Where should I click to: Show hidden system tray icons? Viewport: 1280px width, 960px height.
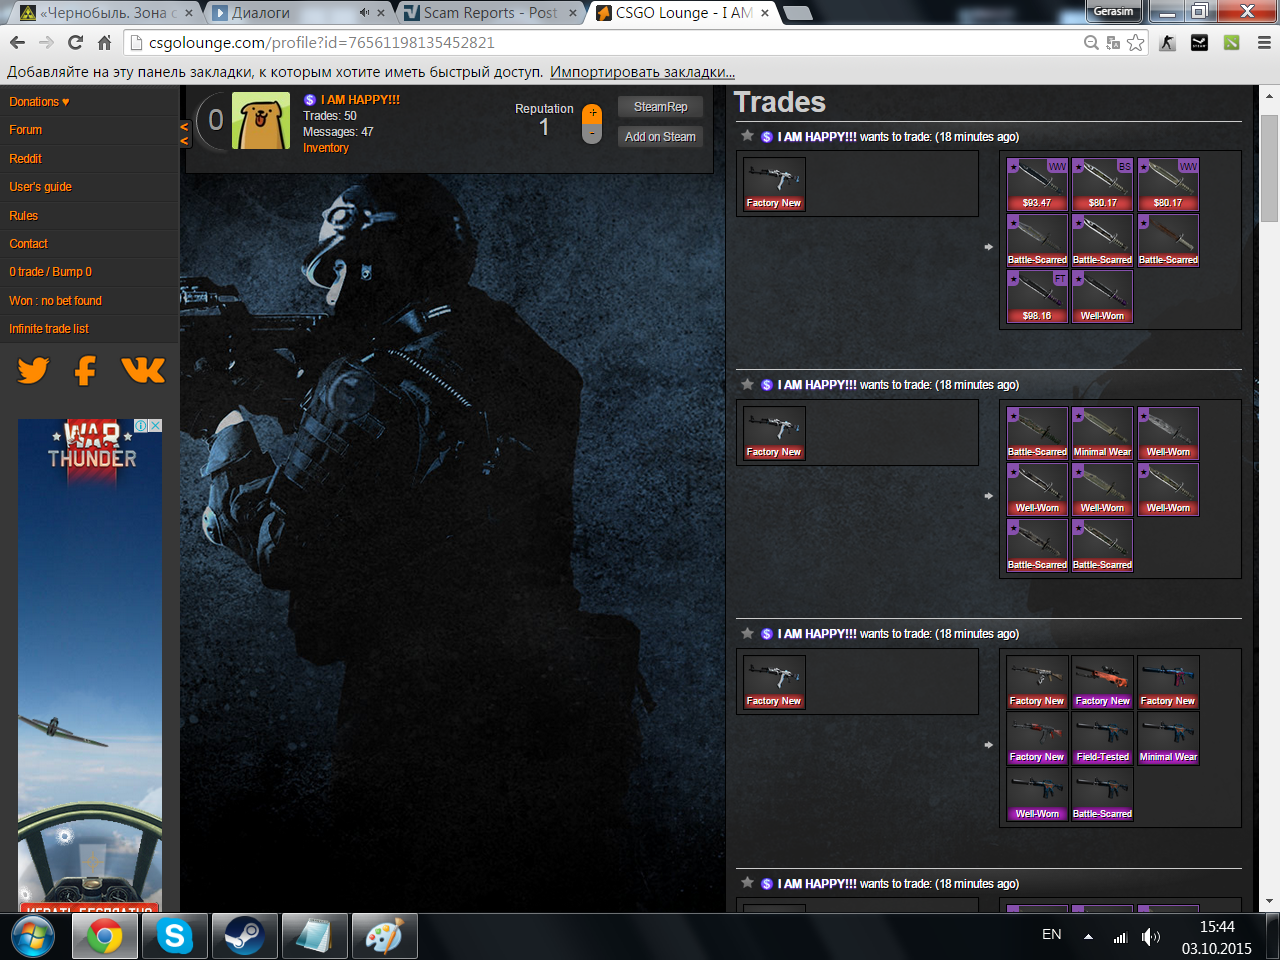tap(1088, 937)
